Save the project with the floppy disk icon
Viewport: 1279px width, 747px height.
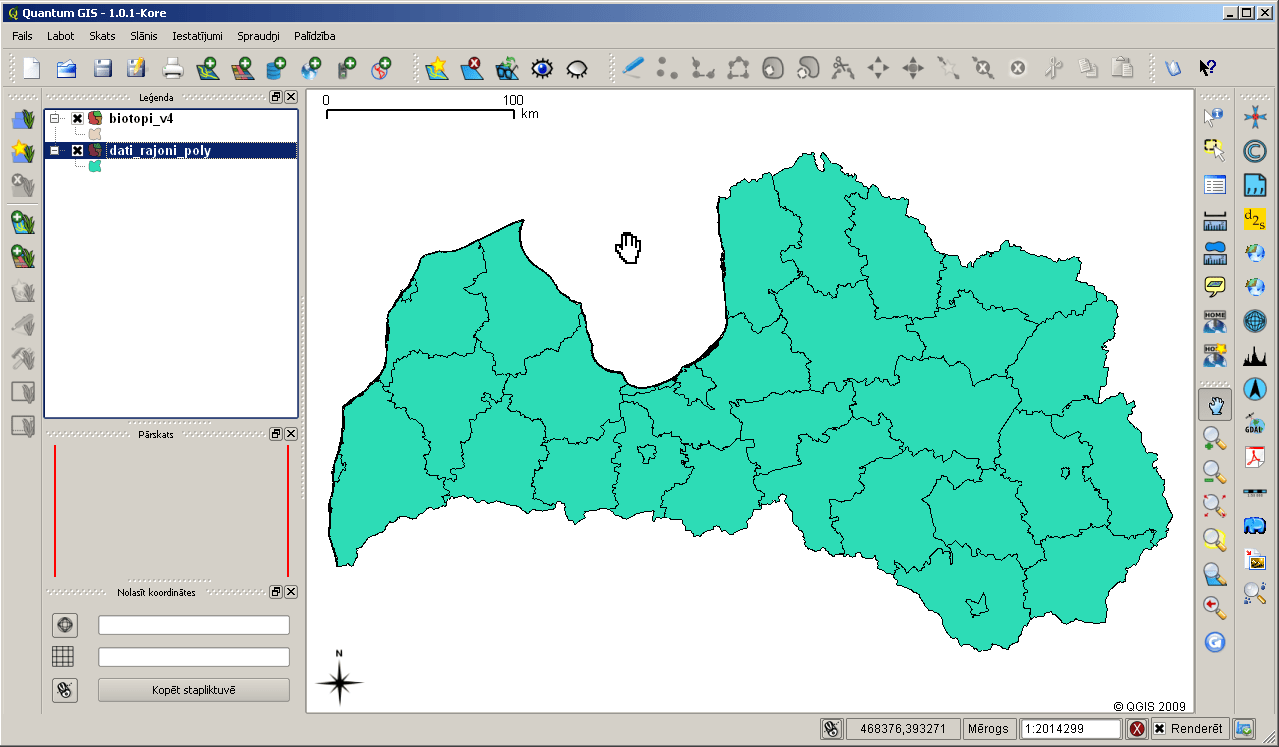pyautogui.click(x=102, y=68)
